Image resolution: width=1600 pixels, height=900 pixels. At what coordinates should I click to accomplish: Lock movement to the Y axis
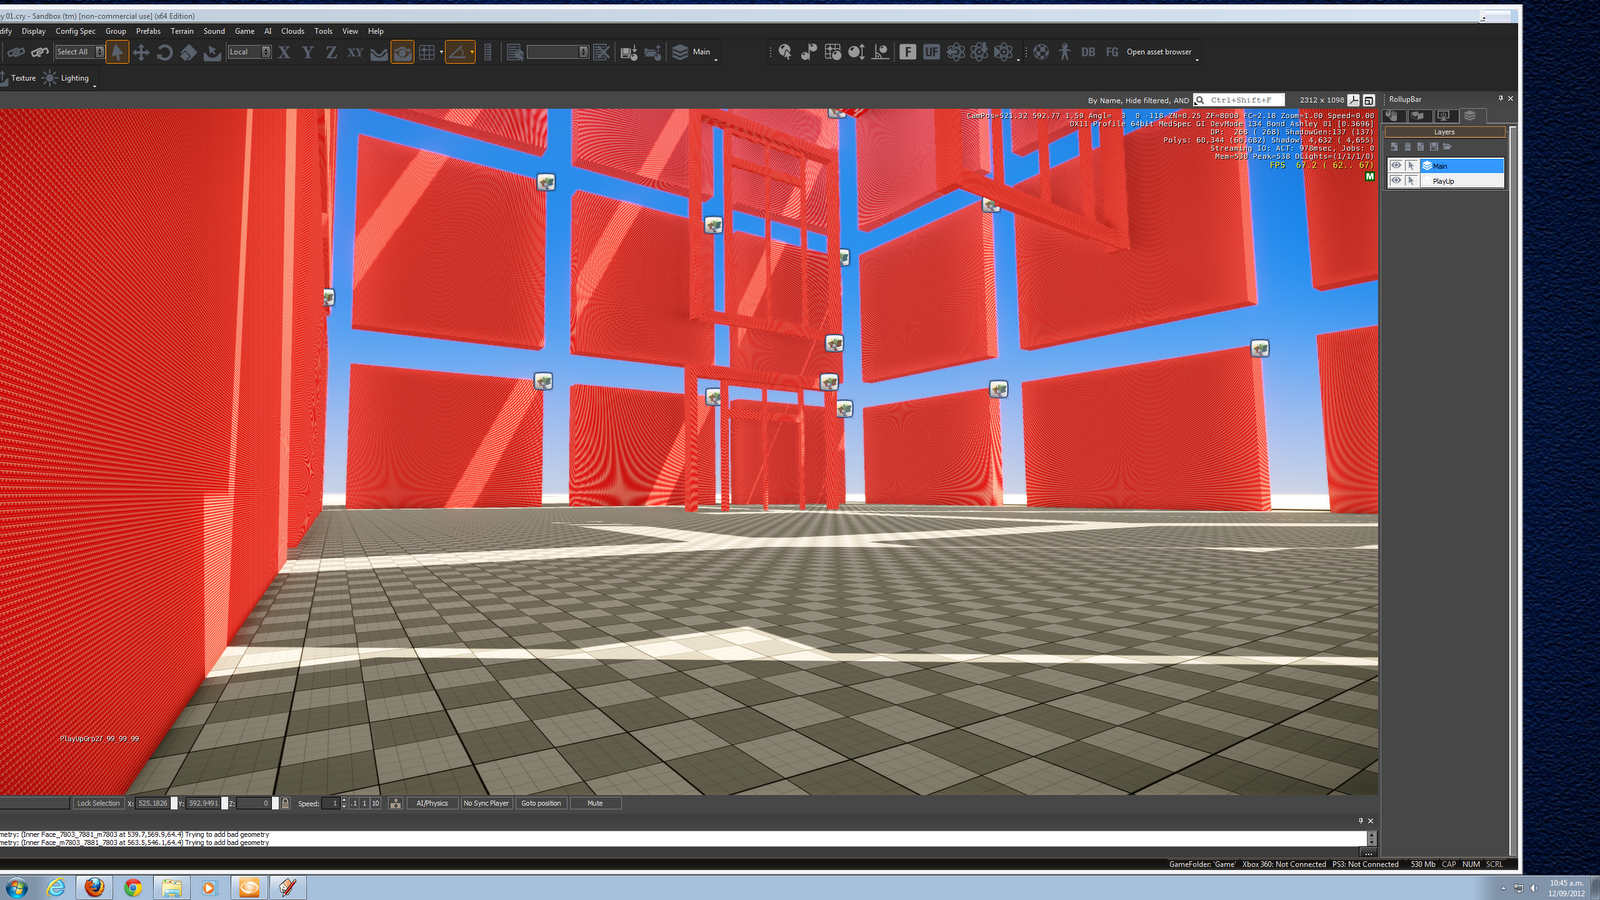tap(308, 52)
